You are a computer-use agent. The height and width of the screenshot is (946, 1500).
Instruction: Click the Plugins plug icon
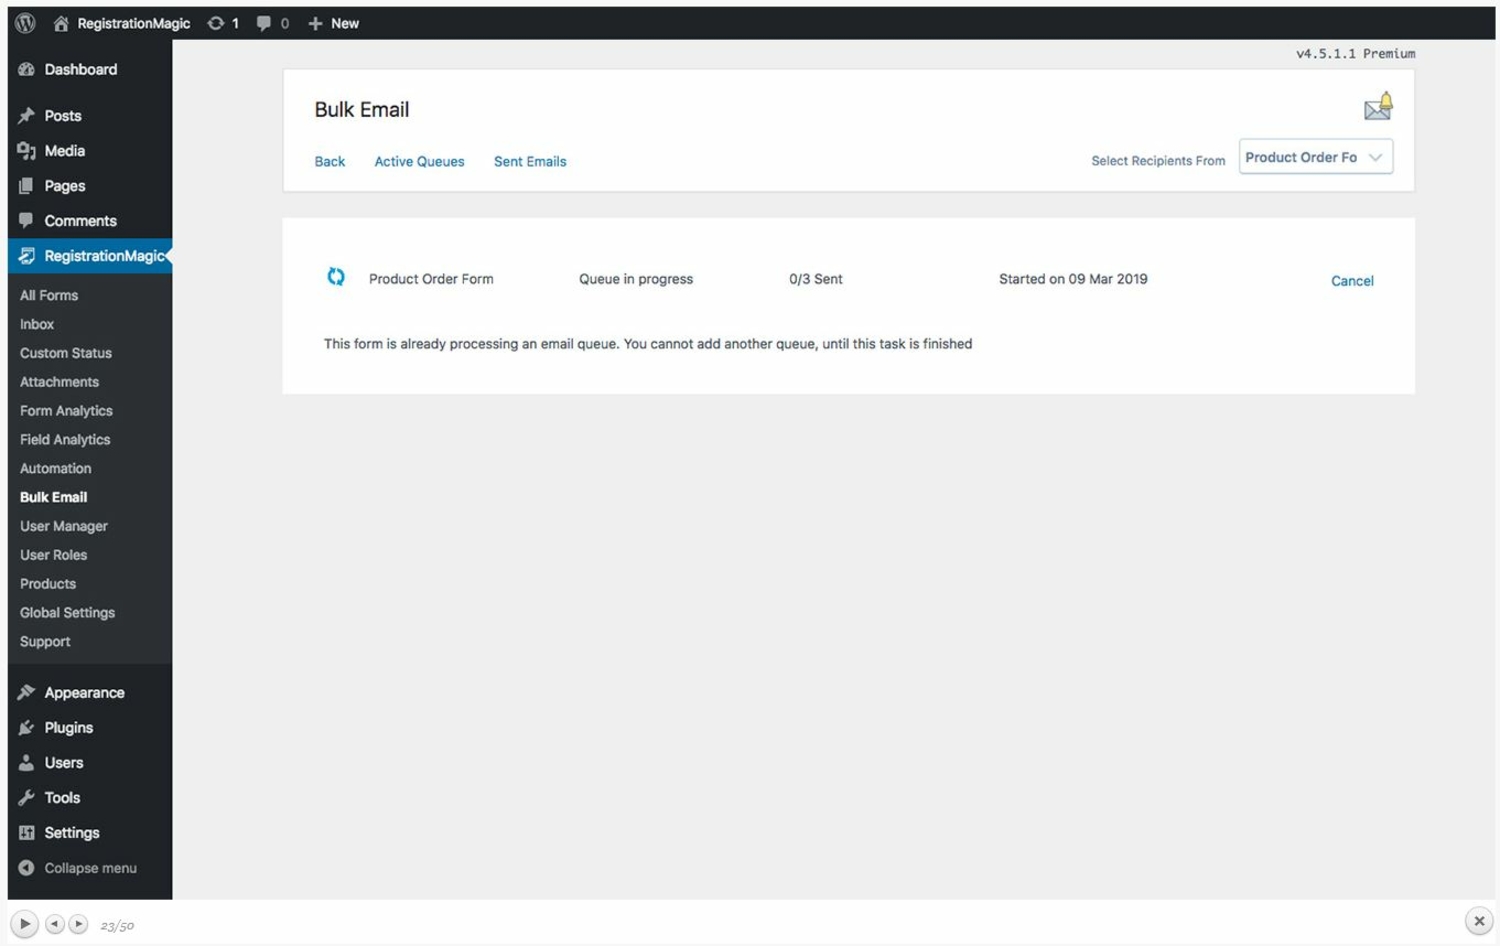(x=26, y=728)
